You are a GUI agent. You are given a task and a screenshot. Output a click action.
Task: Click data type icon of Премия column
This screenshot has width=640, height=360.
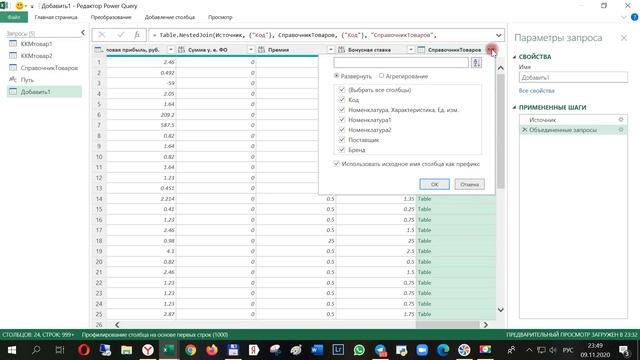[x=262, y=50]
